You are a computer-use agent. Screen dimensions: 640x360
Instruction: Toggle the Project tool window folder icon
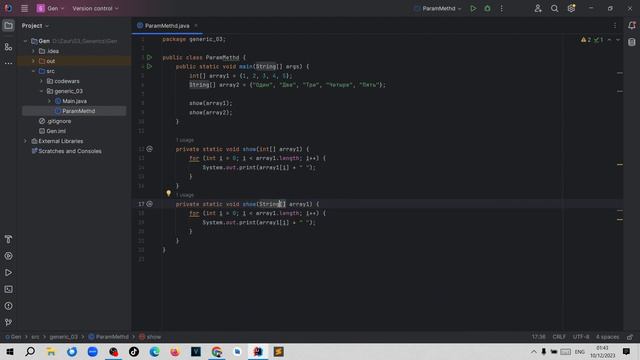pos(8,26)
